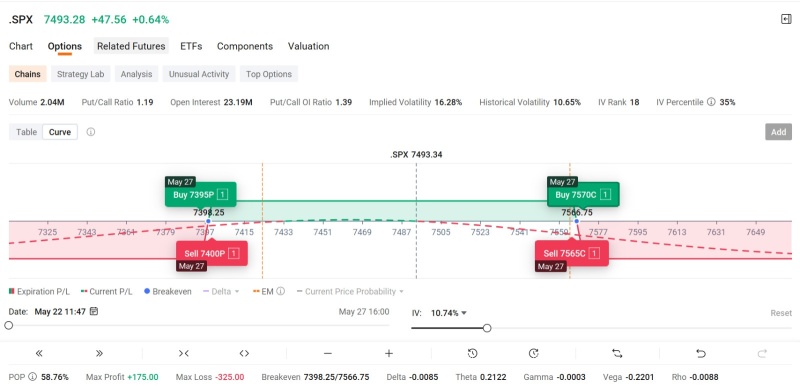Click the EM info icon
This screenshot has height=387, width=800.
(x=281, y=292)
